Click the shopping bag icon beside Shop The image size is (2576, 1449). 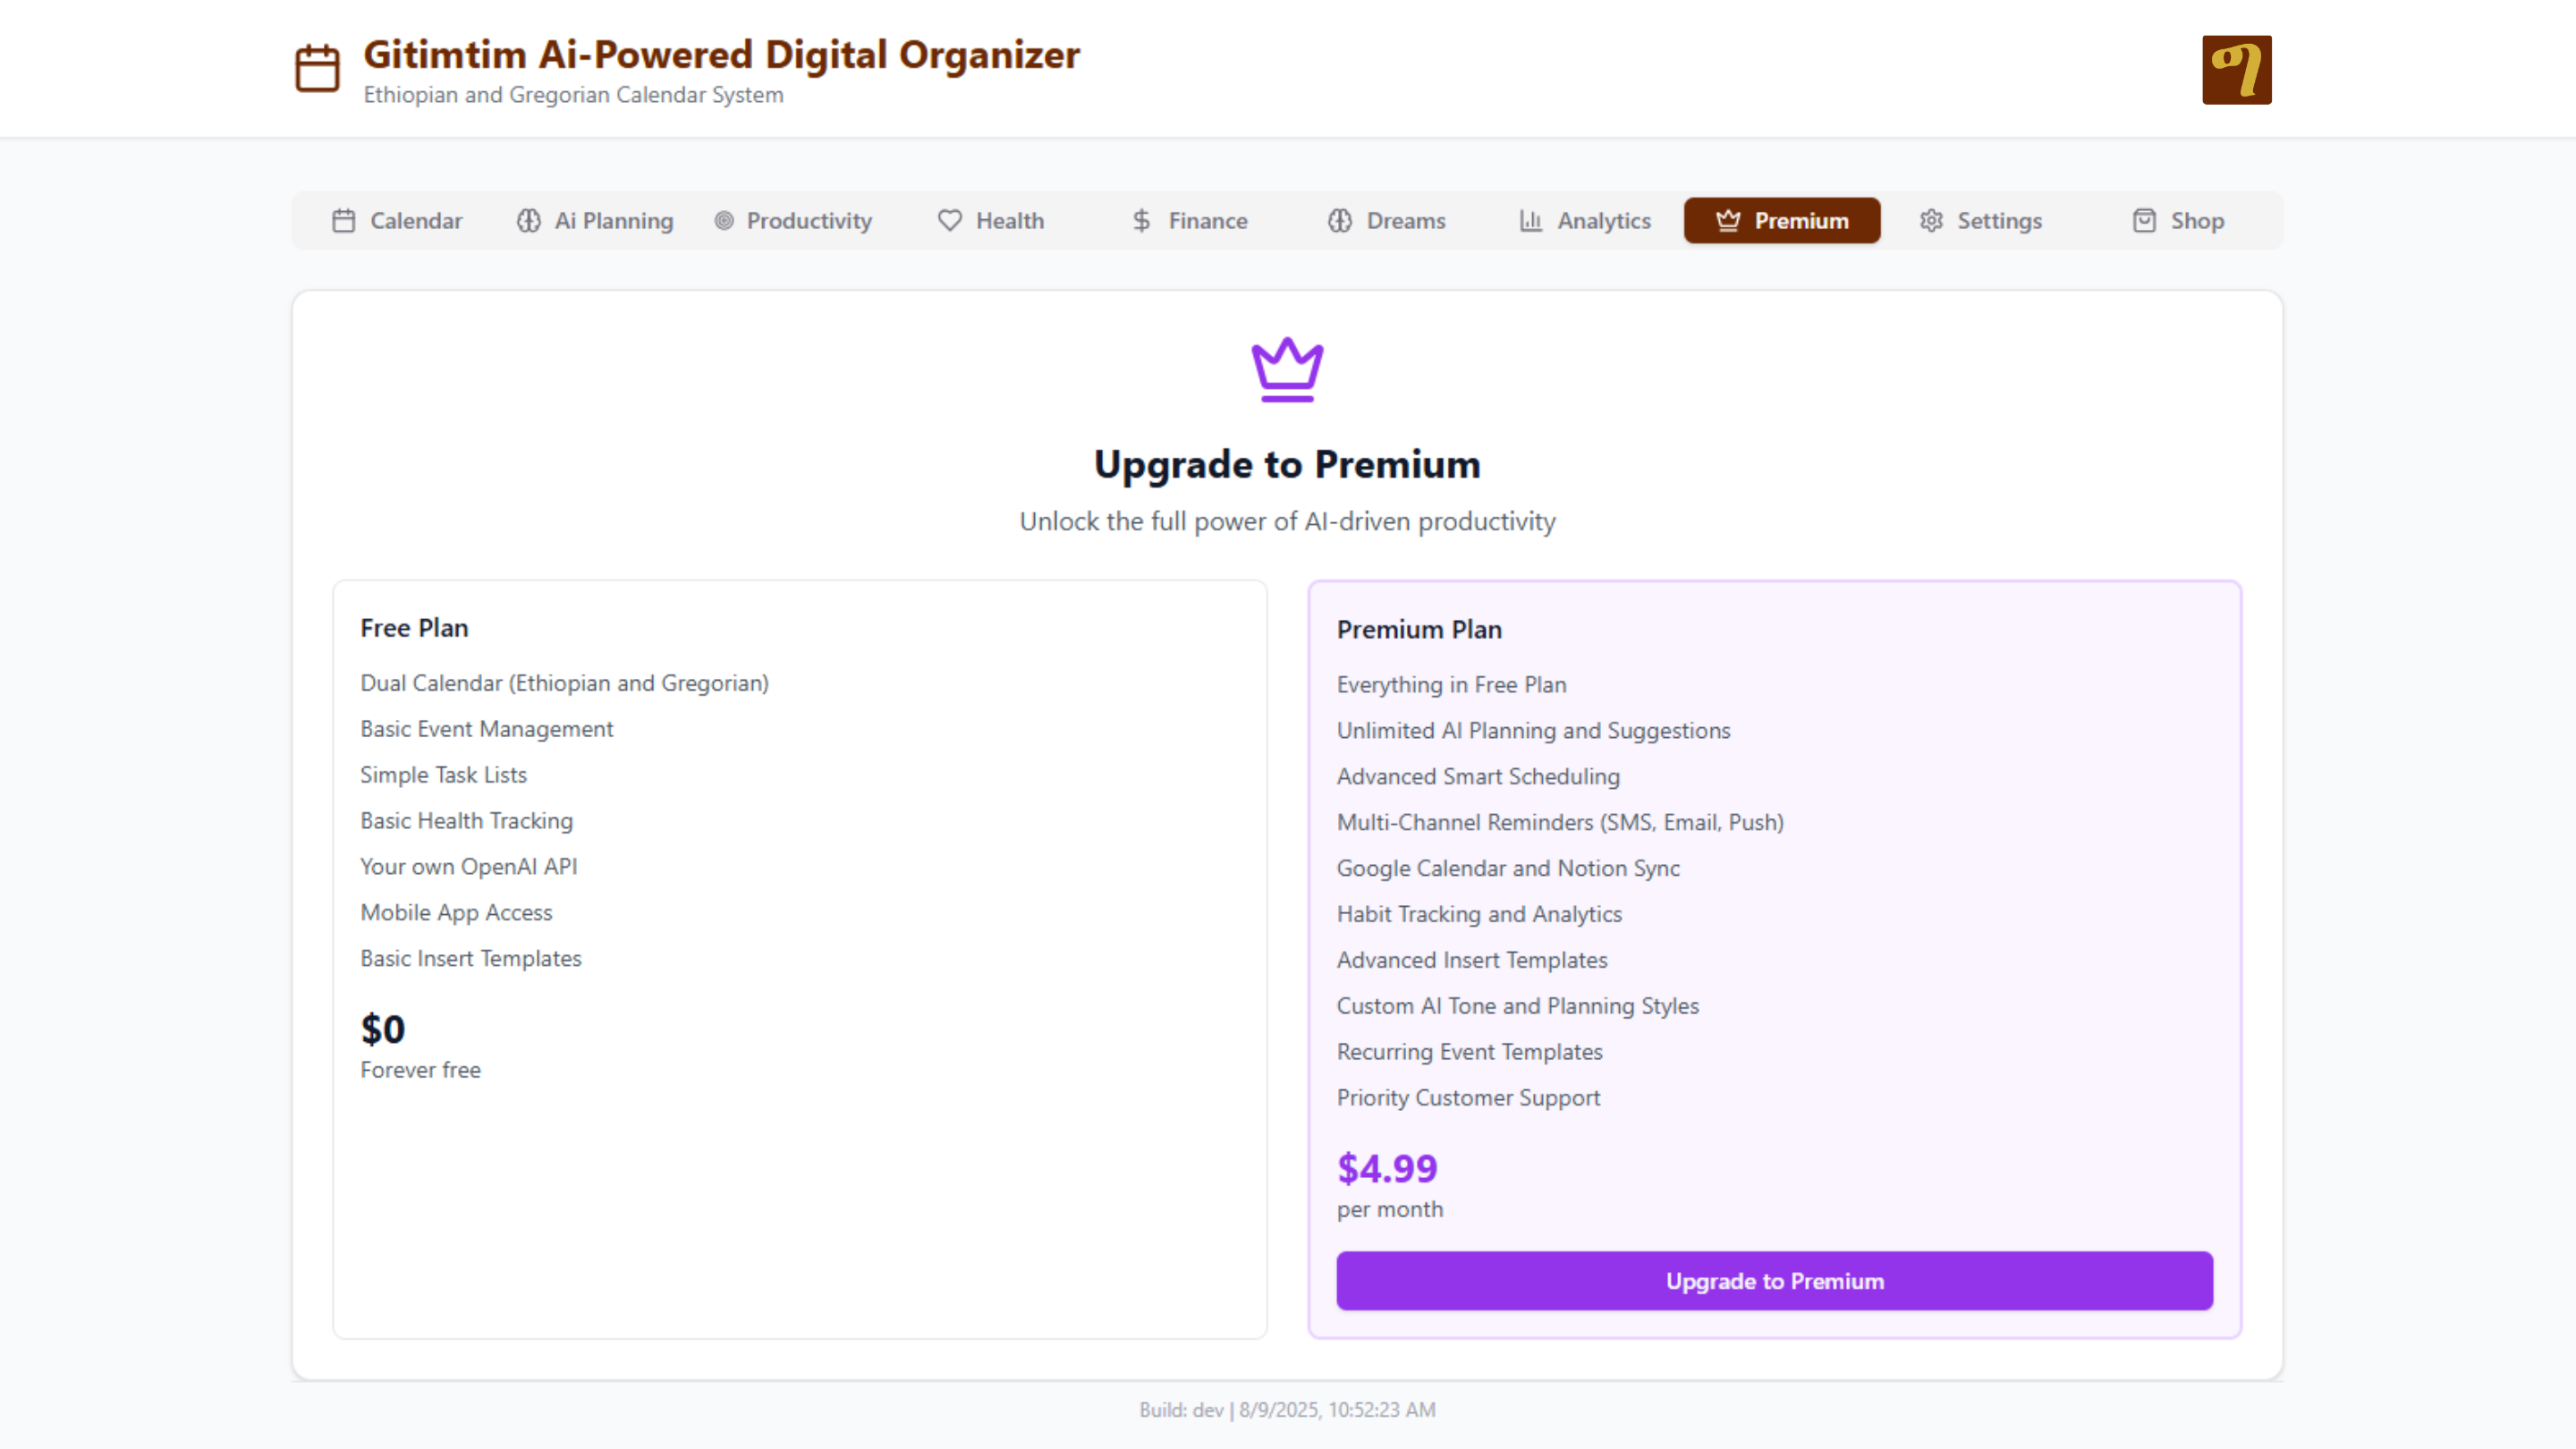point(2144,221)
